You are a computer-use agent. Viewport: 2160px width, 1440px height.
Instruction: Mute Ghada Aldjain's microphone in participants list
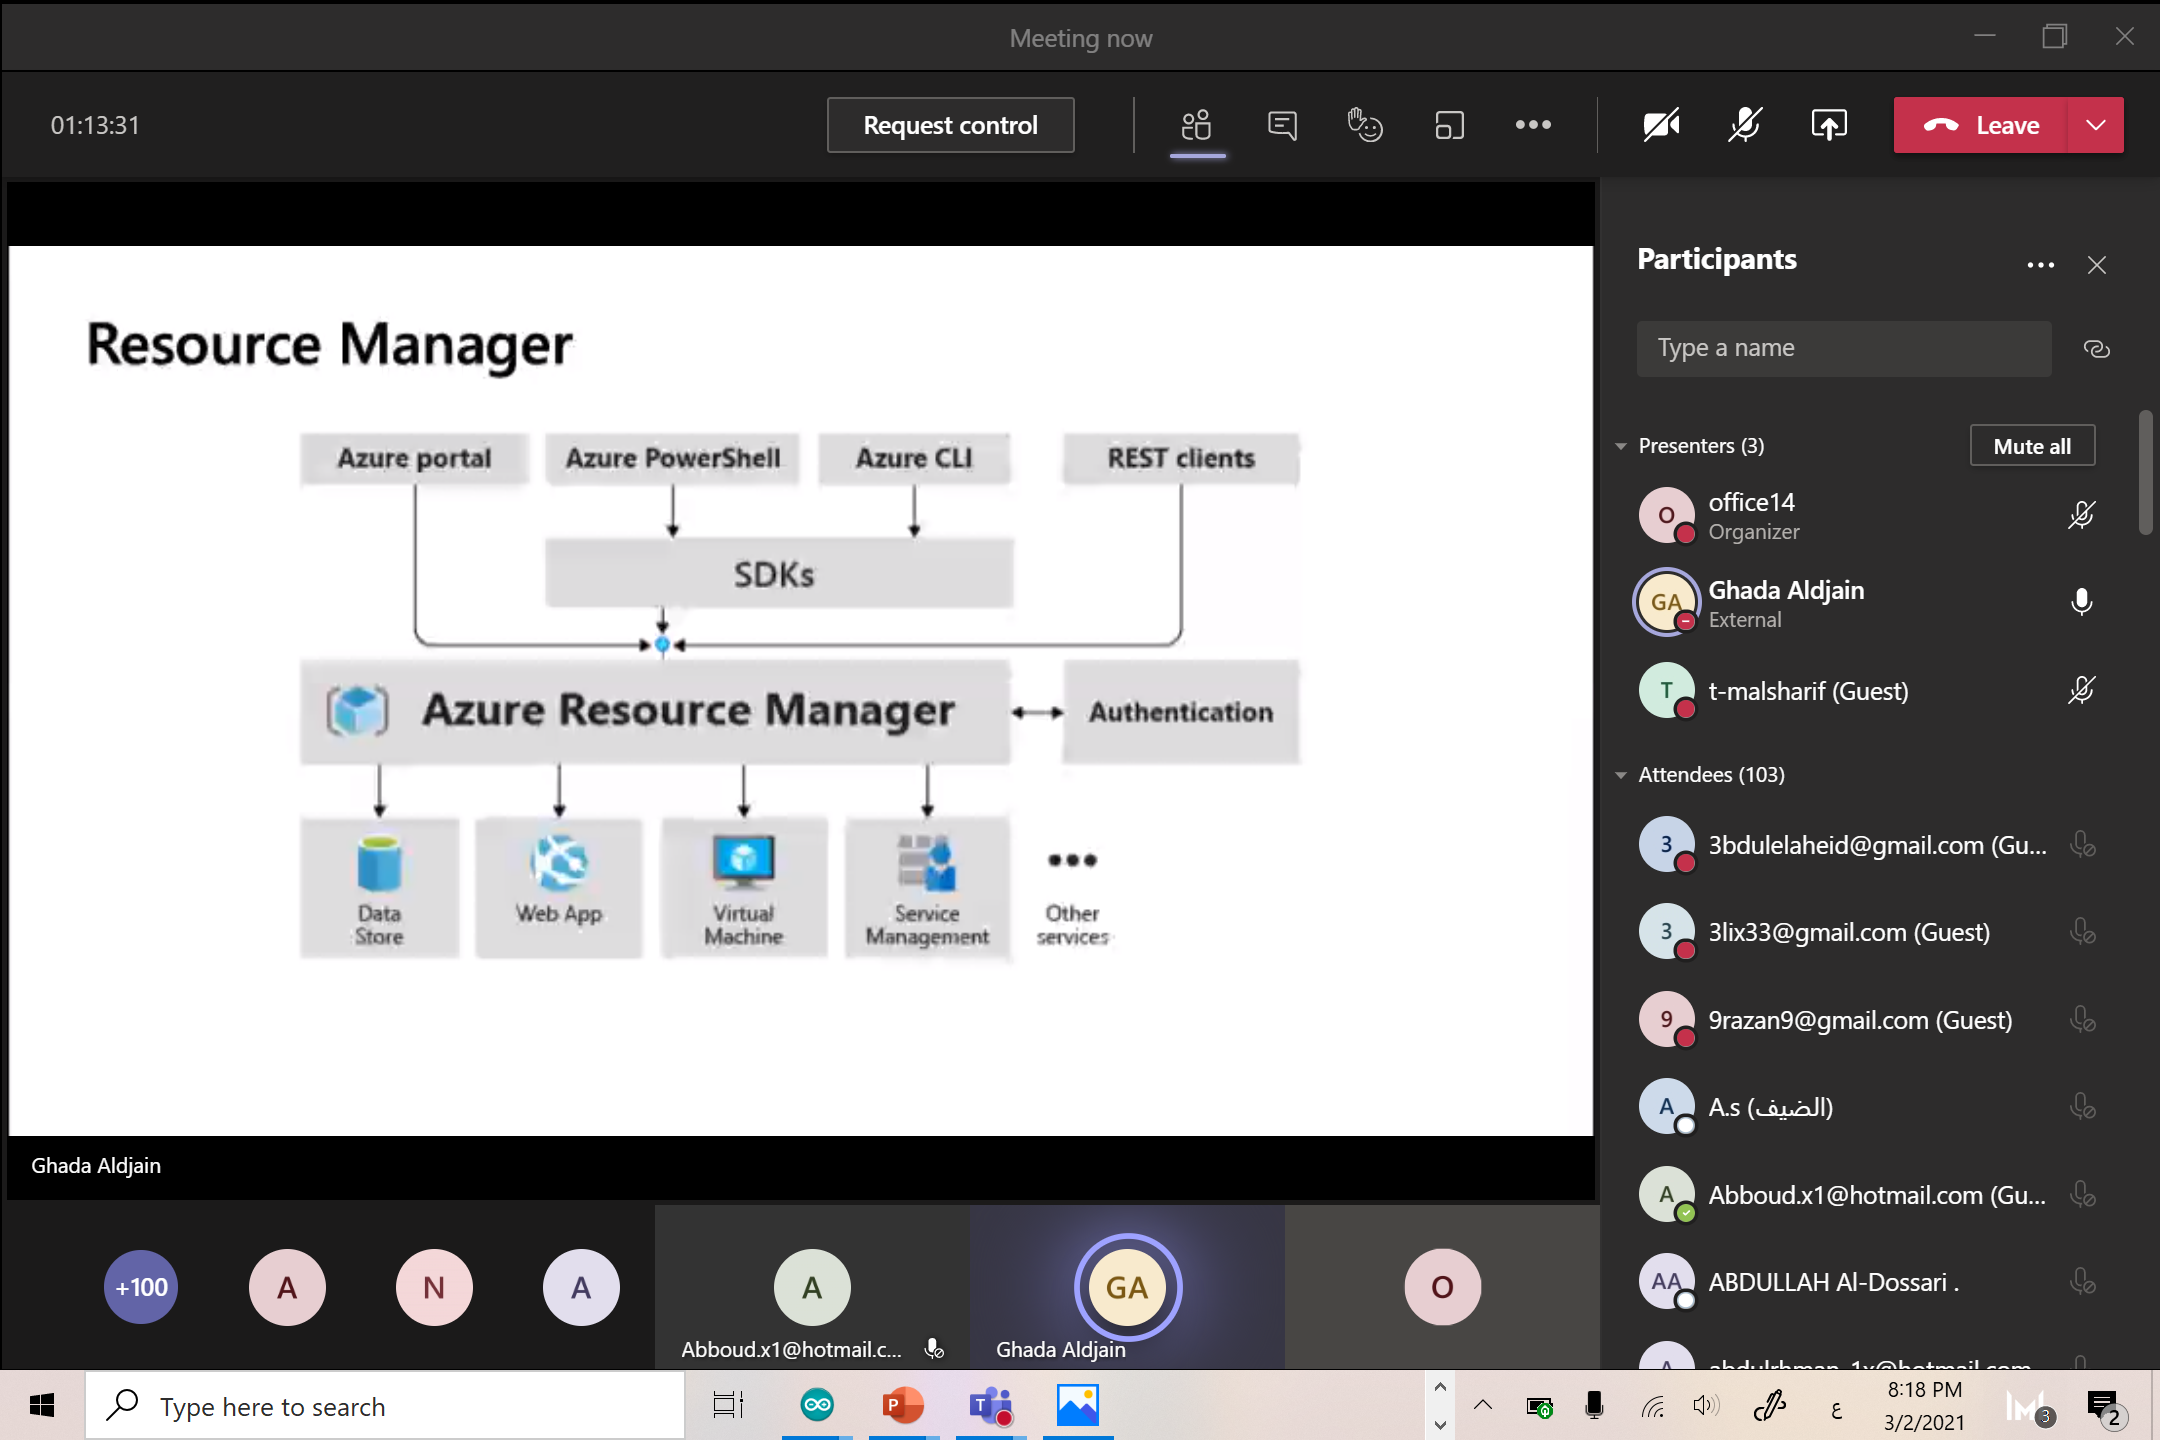pos(2081,602)
